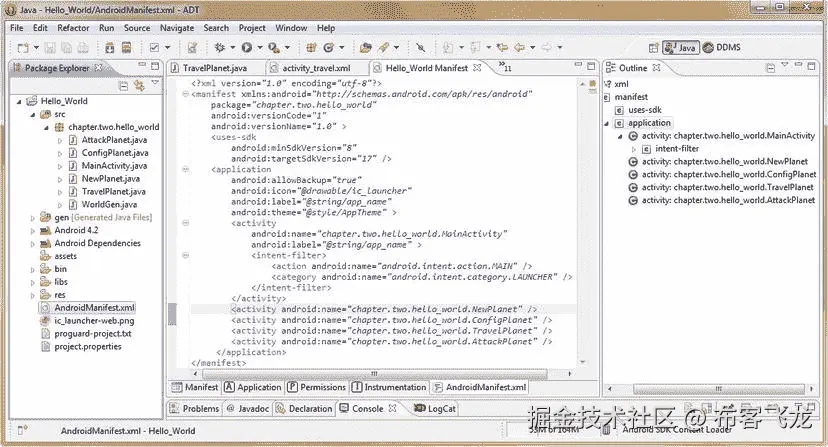Screen dimensions: 828x447
Task: Open the Android Virtual Device Manager icon
Action: [127, 48]
